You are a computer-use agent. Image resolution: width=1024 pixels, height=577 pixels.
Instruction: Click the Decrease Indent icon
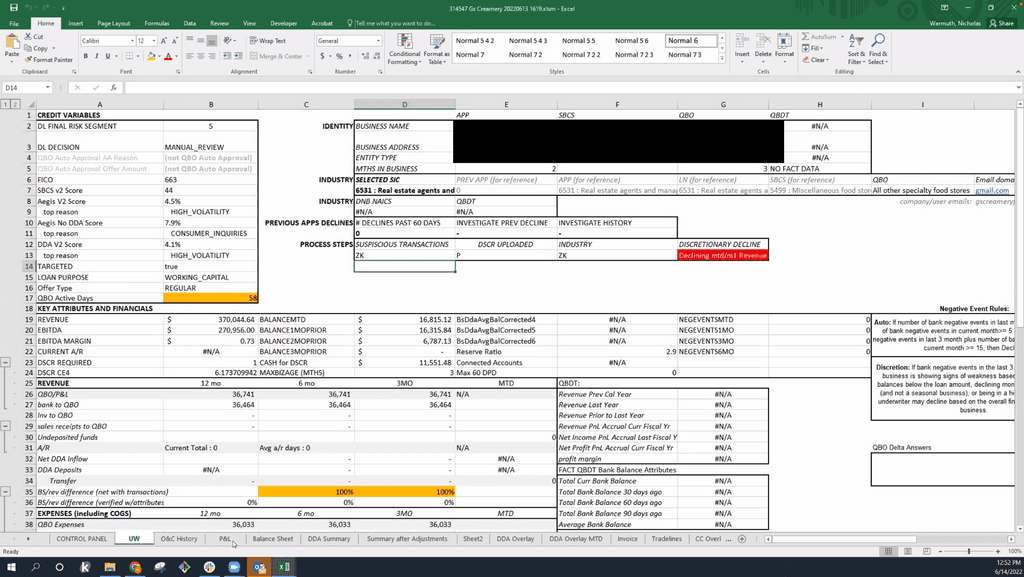(x=225, y=56)
